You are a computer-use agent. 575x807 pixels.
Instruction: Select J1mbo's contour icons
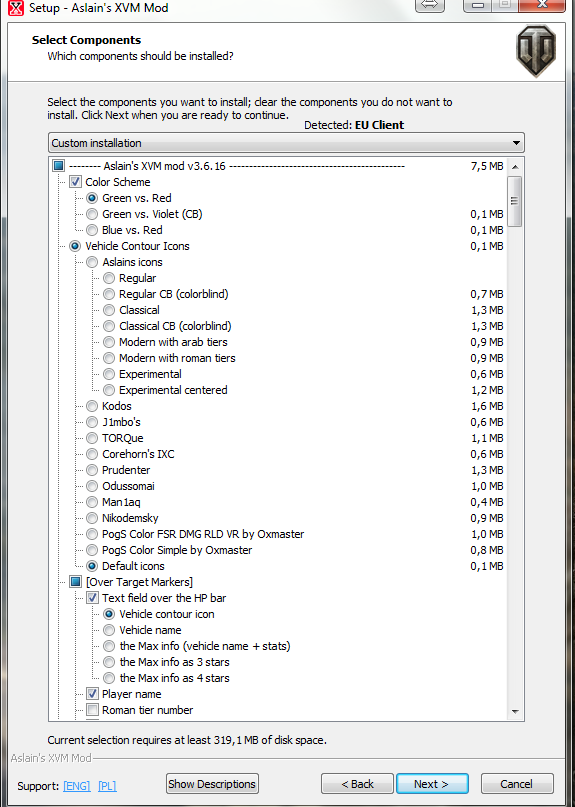(92, 422)
